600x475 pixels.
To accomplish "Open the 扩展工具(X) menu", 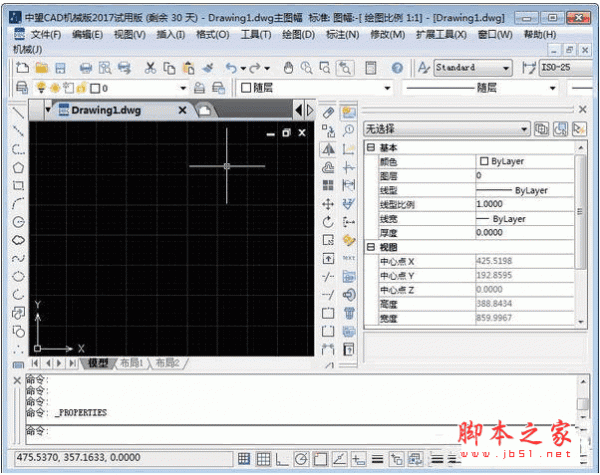I will (442, 35).
